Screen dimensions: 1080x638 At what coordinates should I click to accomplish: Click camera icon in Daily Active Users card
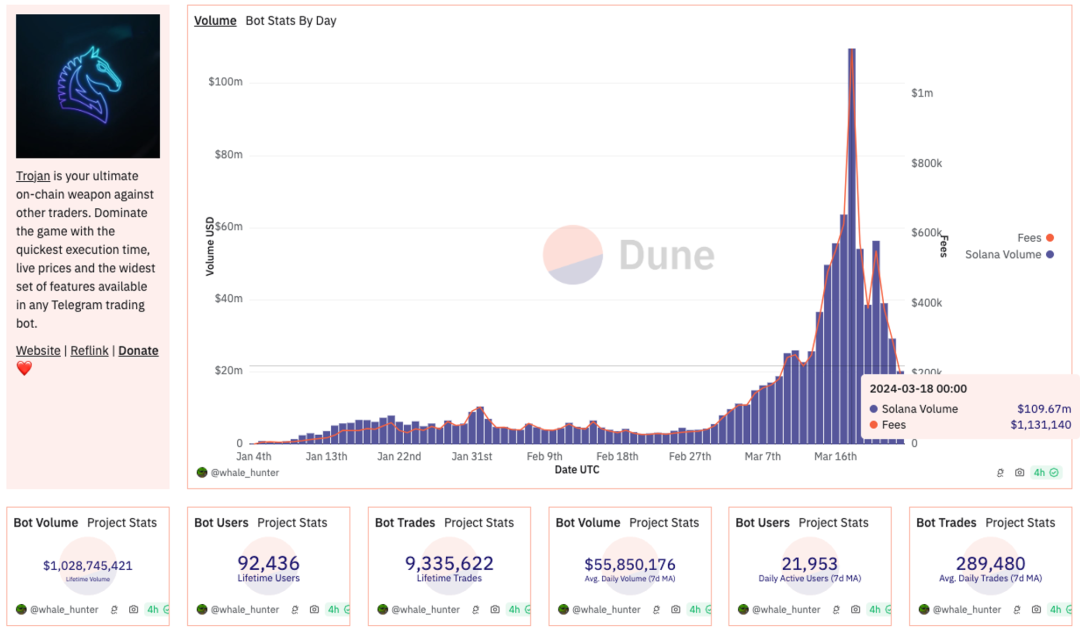click(x=856, y=609)
